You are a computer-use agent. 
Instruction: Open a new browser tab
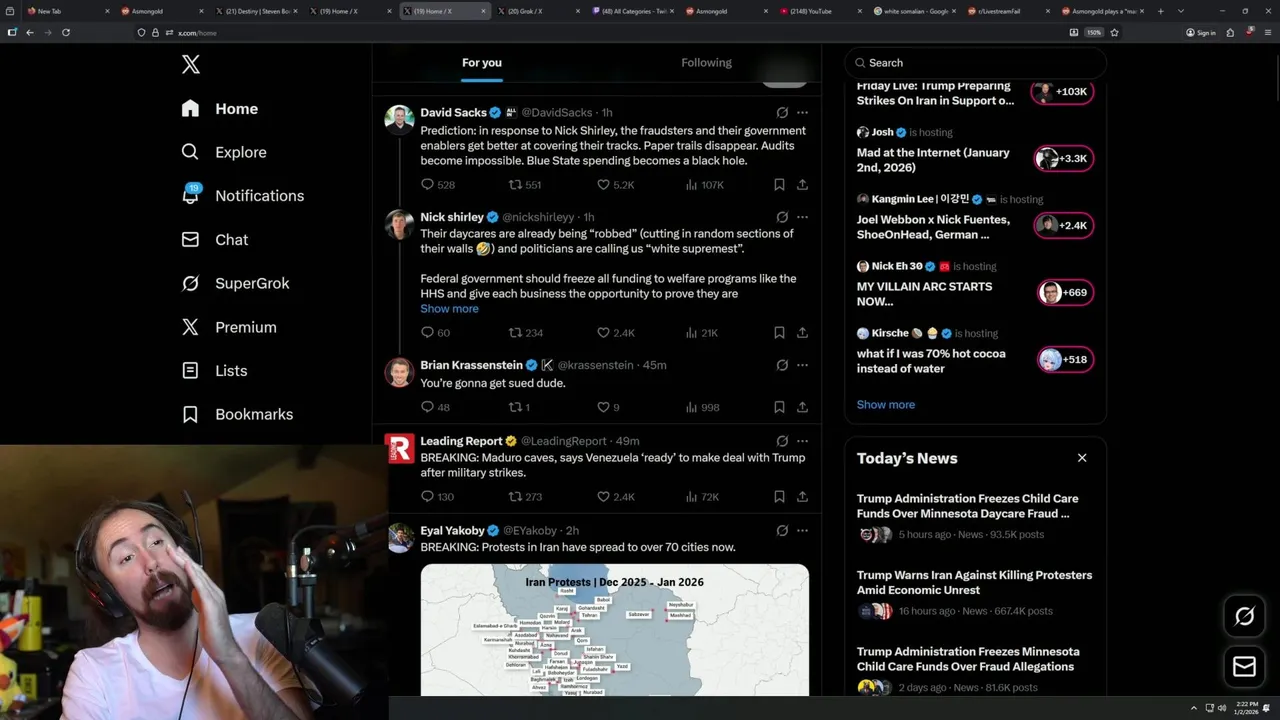[x=1160, y=11]
